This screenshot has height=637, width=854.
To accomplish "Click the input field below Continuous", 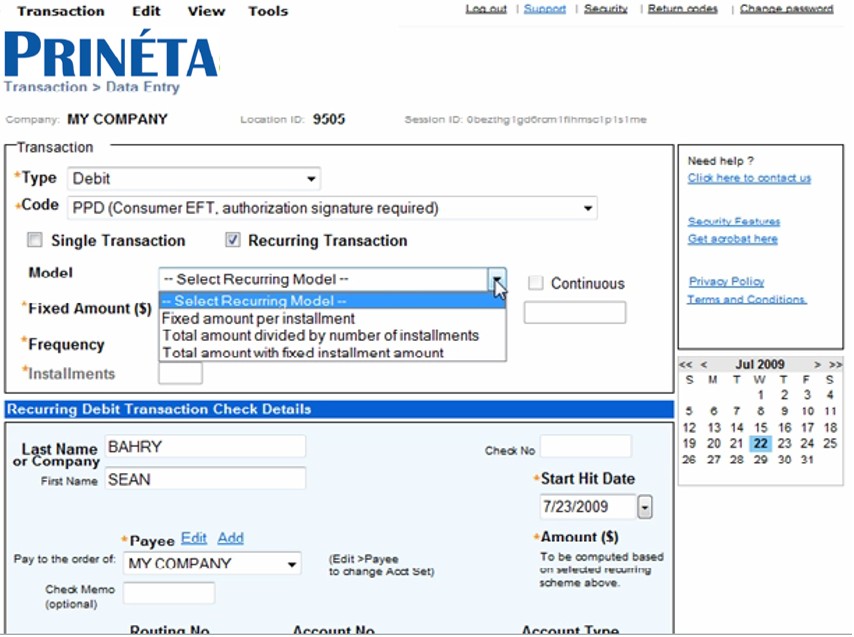I will coord(575,313).
